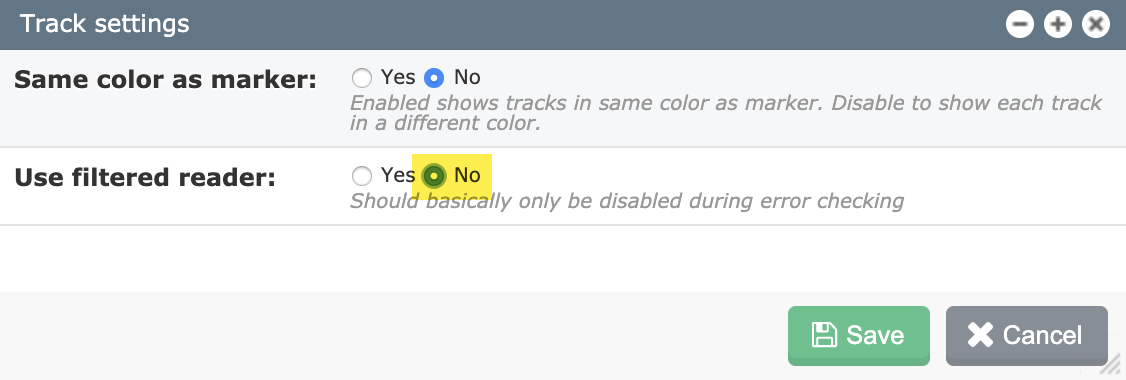
Task: Click the floppy disk icon on Save
Action: pos(824,335)
